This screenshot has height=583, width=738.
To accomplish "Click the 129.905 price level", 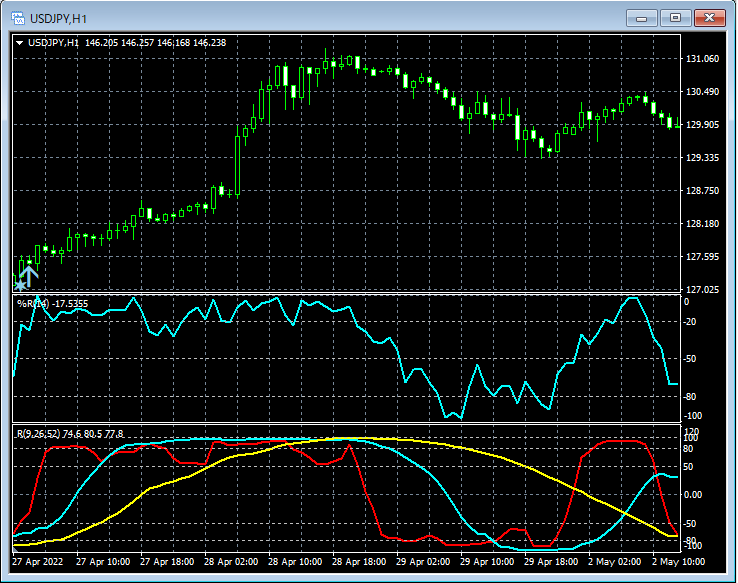I will coord(702,125).
